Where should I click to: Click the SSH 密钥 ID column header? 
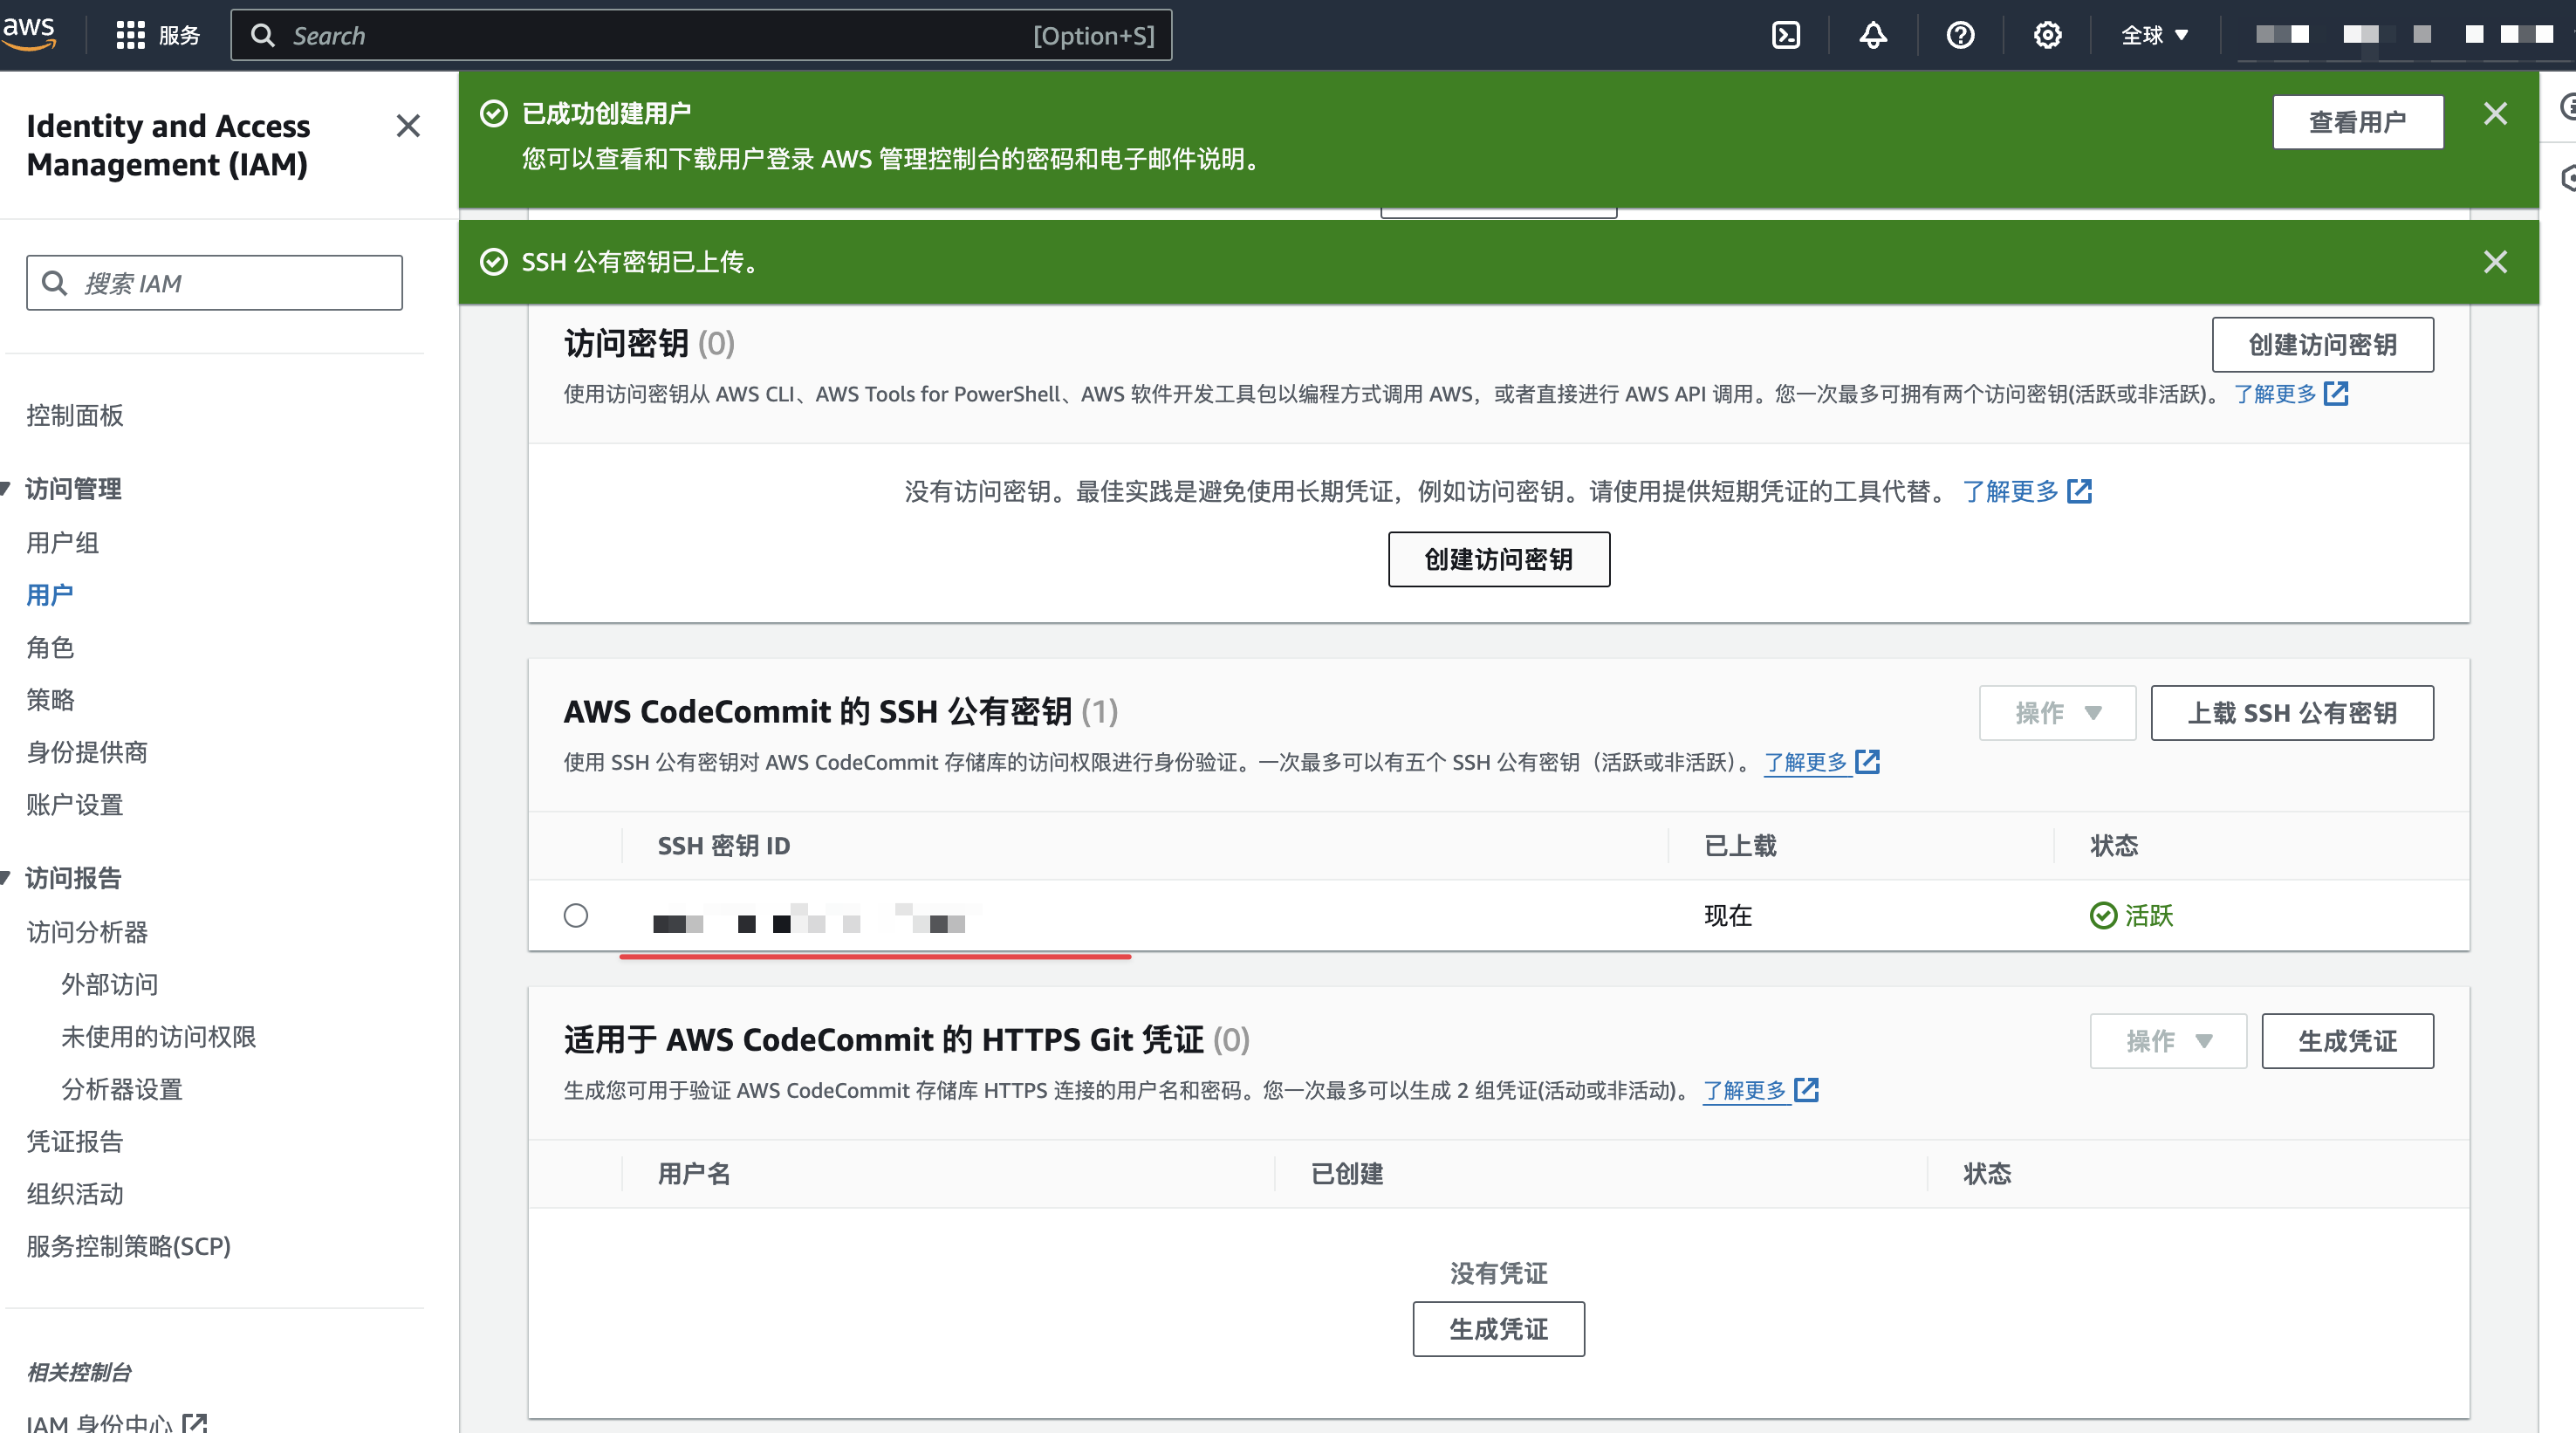(x=724, y=846)
